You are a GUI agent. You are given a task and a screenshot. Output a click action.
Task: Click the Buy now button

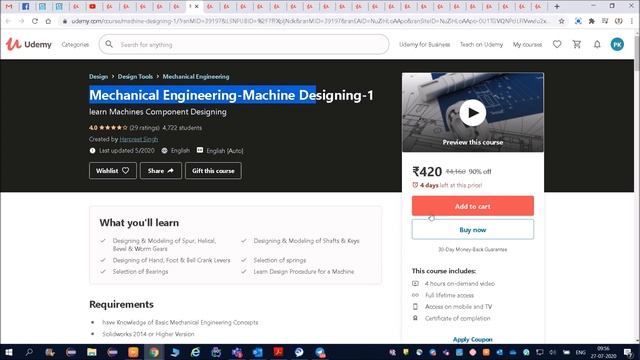tap(473, 230)
